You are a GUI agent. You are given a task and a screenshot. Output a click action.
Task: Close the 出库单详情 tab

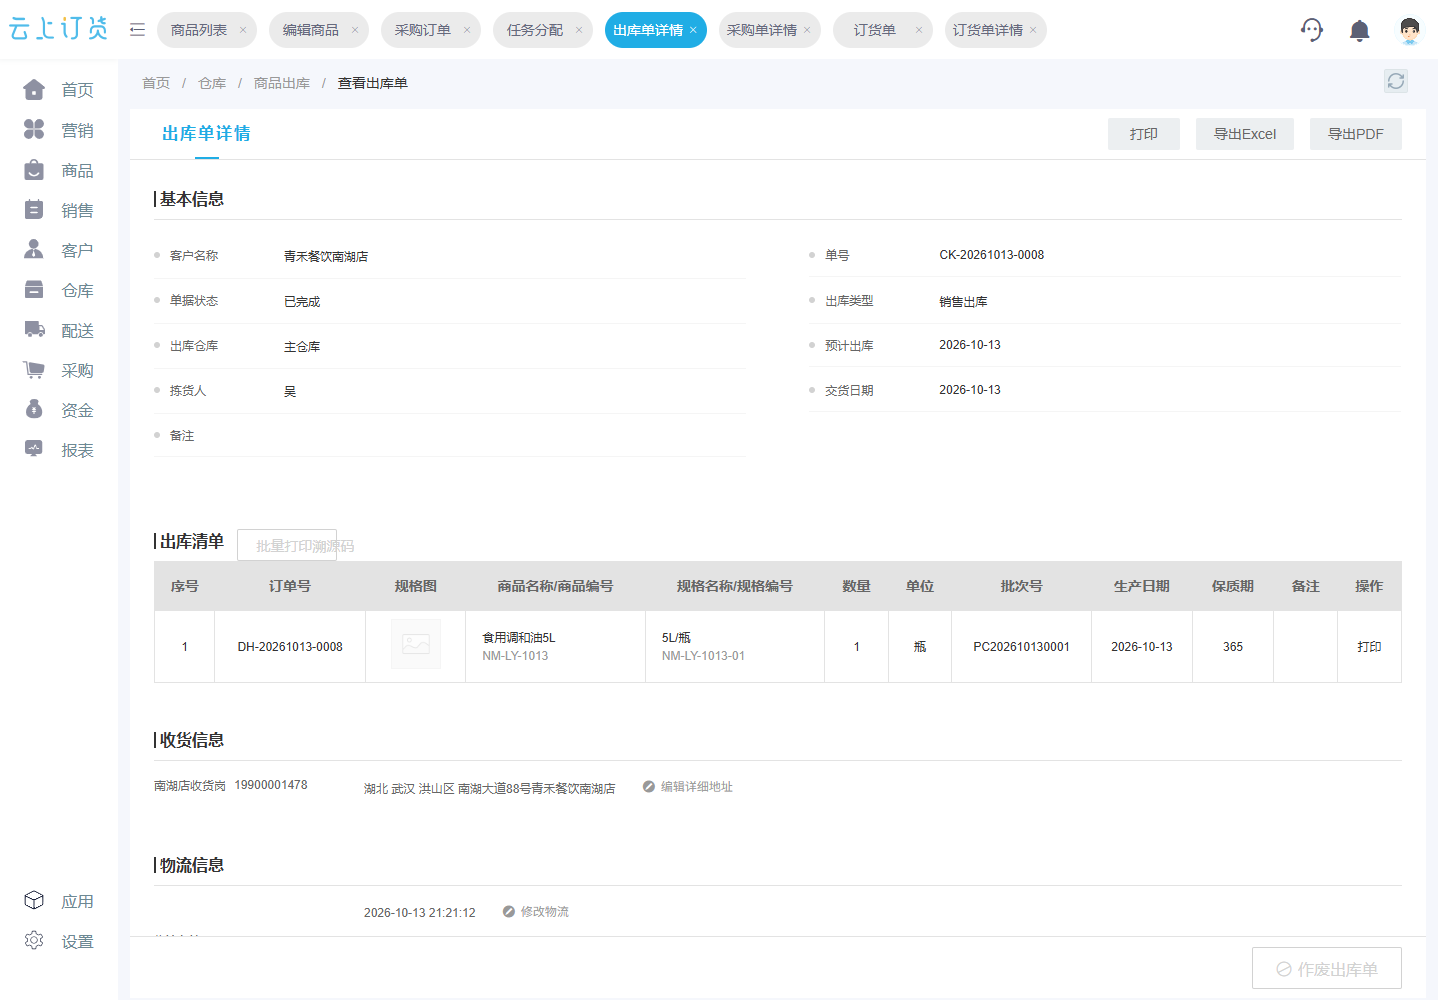(693, 30)
